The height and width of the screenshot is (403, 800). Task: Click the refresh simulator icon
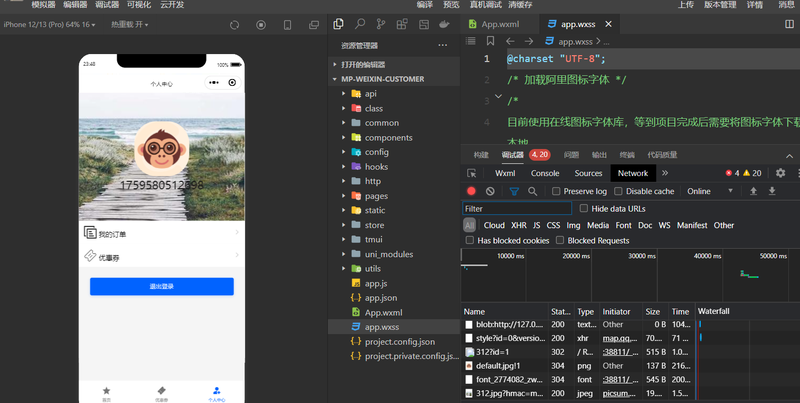coord(234,25)
